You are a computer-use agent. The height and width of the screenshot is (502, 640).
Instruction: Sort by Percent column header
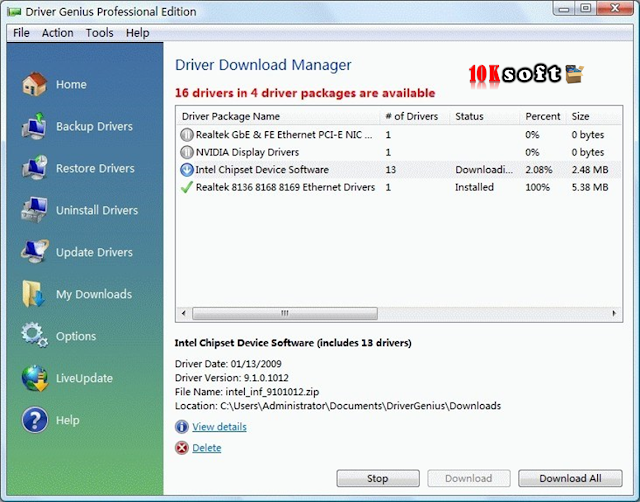point(542,116)
